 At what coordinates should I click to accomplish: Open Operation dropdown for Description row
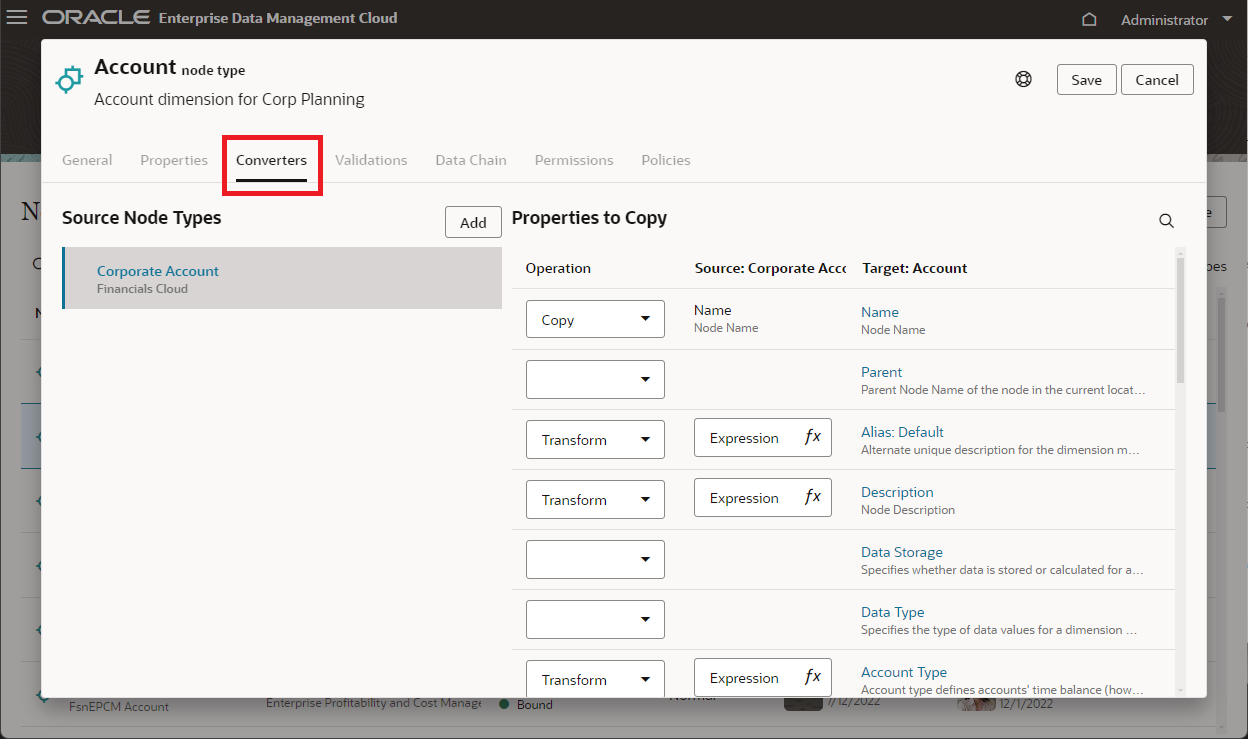coord(595,500)
